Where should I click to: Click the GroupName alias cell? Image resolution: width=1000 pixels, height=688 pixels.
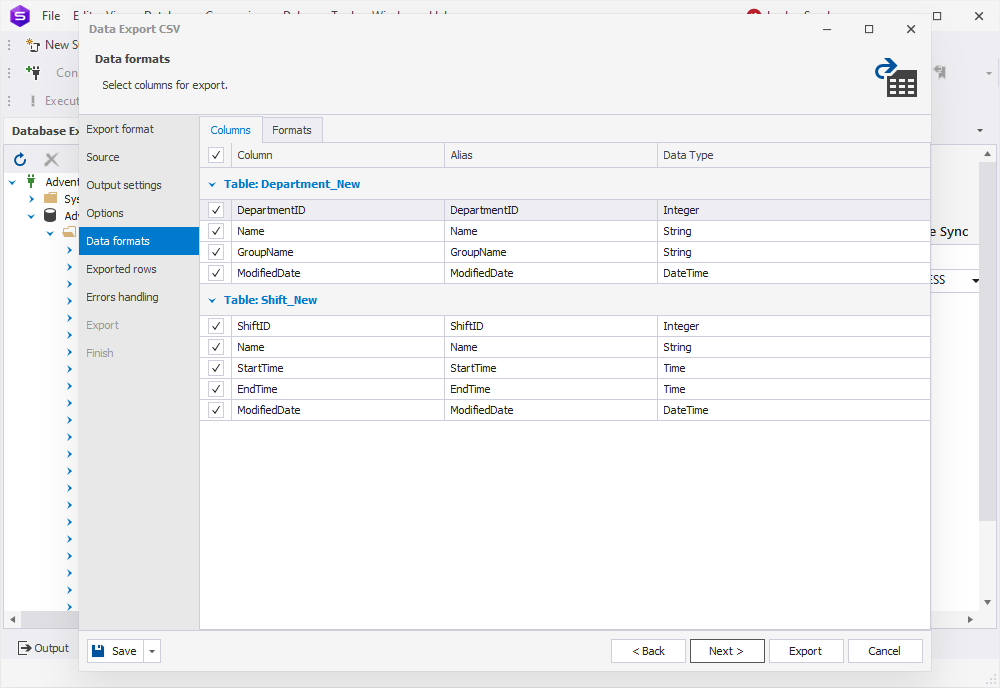[x=550, y=252]
